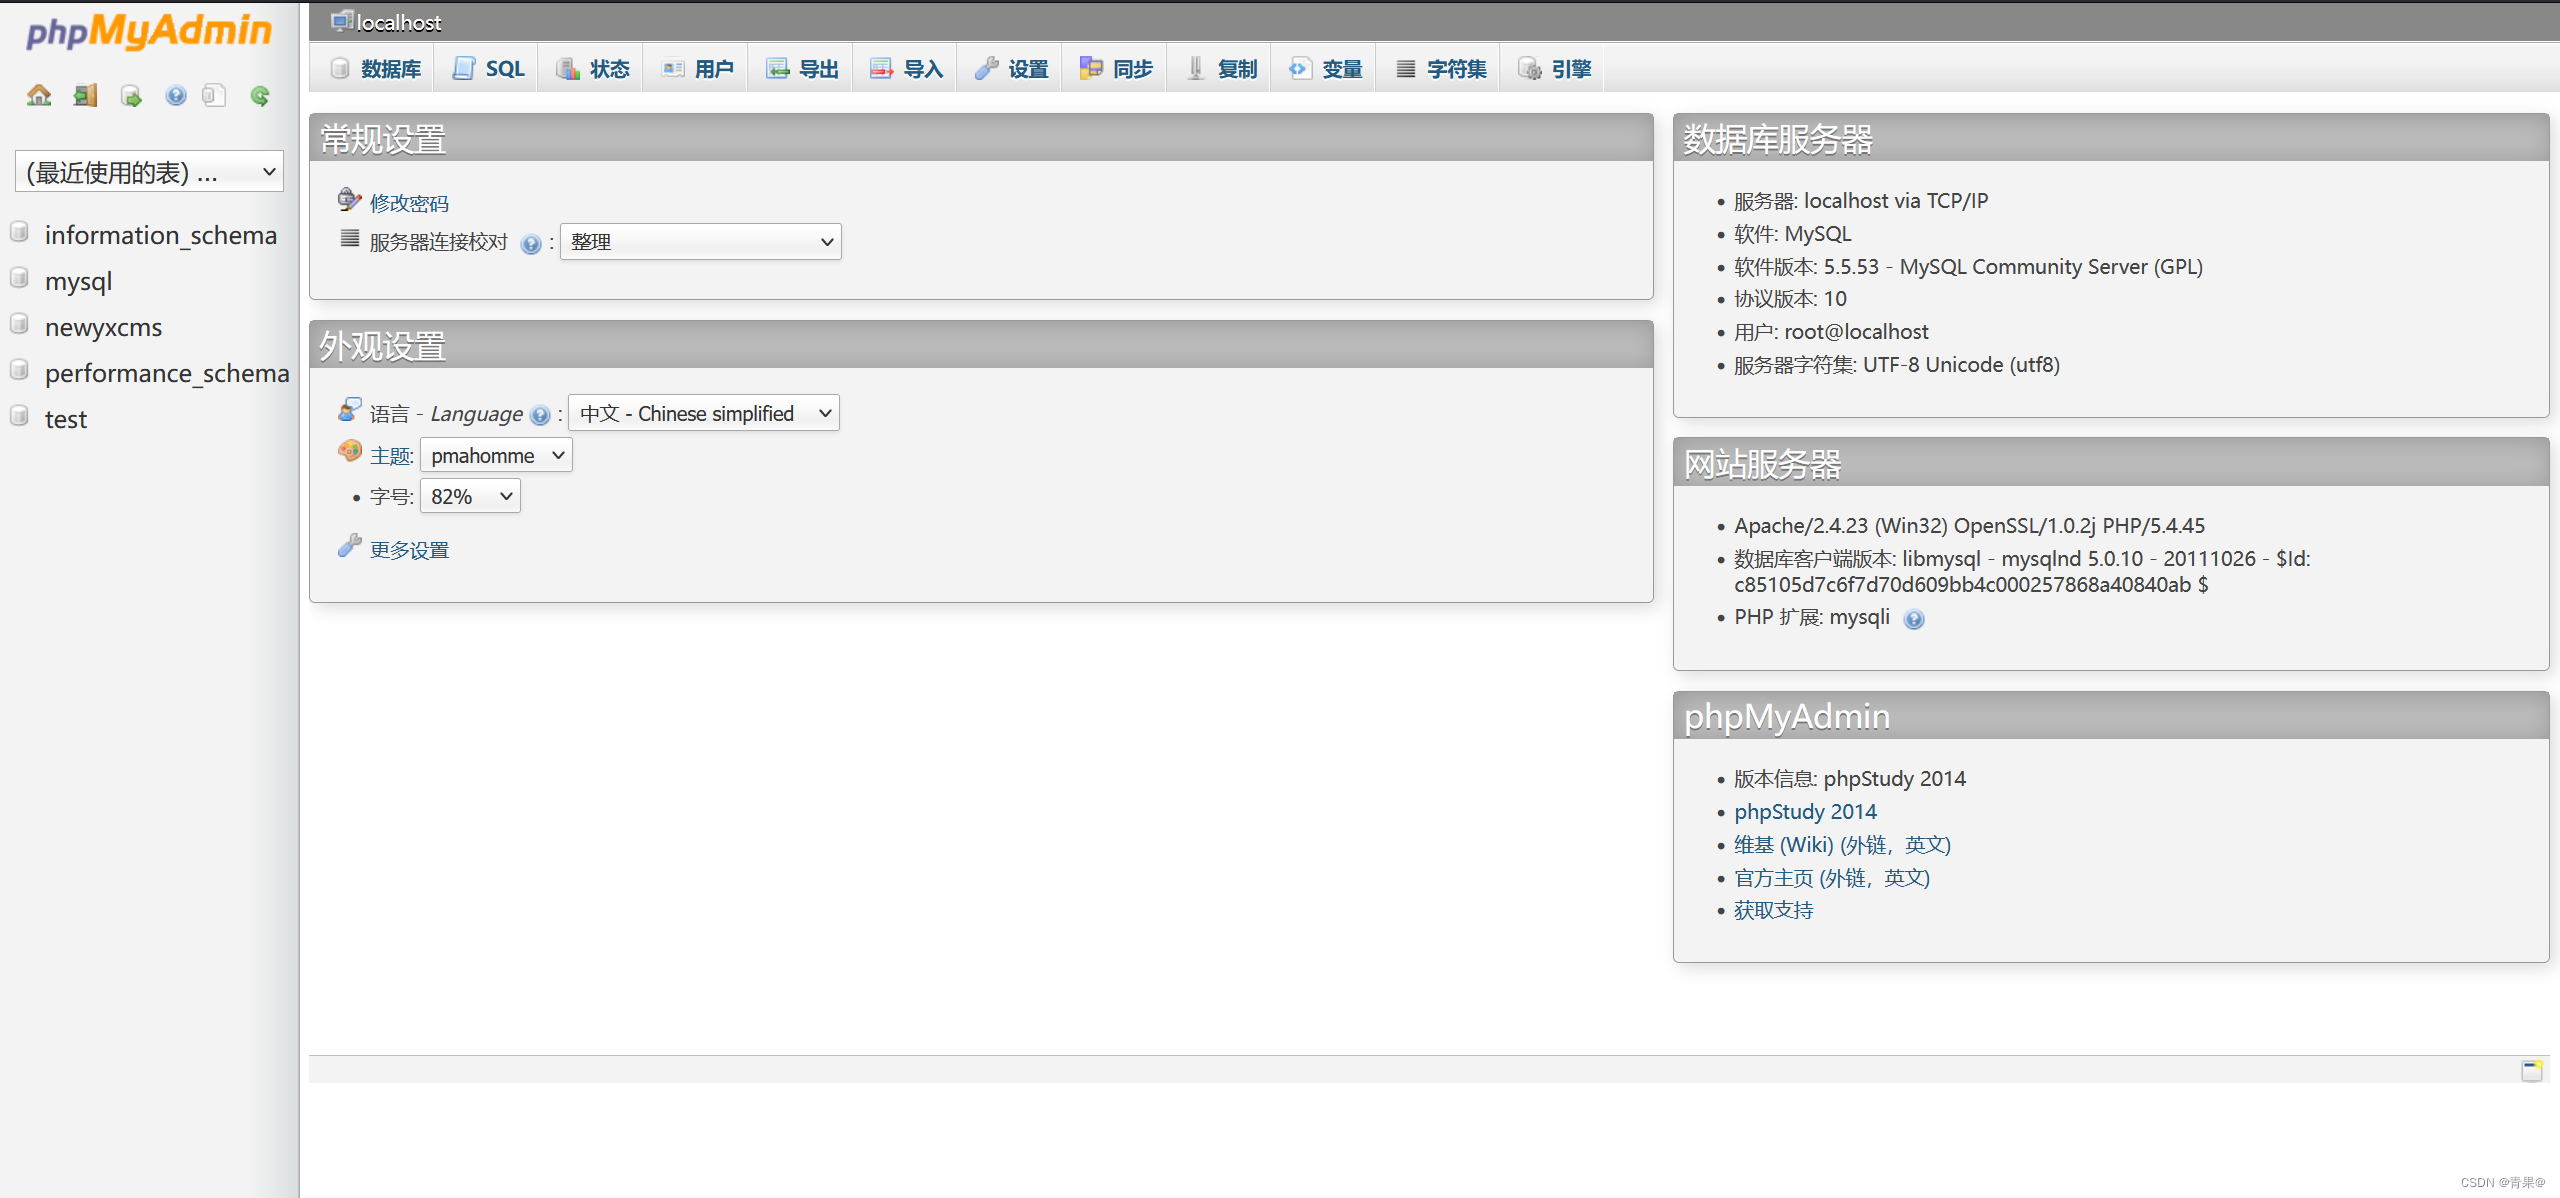This screenshot has height=1198, width=2560.
Task: Select the newyxcms database in sidebar
Action: point(103,328)
